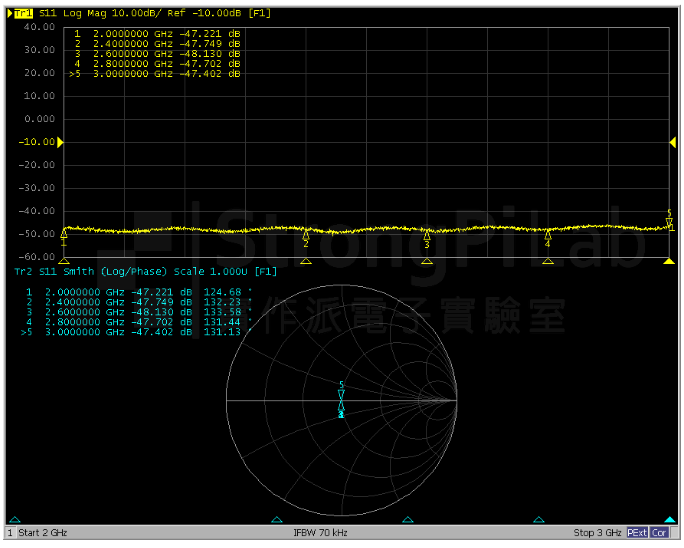Click filled yellow x-axis triangle for marker 5
684x548 pixels.
(669, 261)
